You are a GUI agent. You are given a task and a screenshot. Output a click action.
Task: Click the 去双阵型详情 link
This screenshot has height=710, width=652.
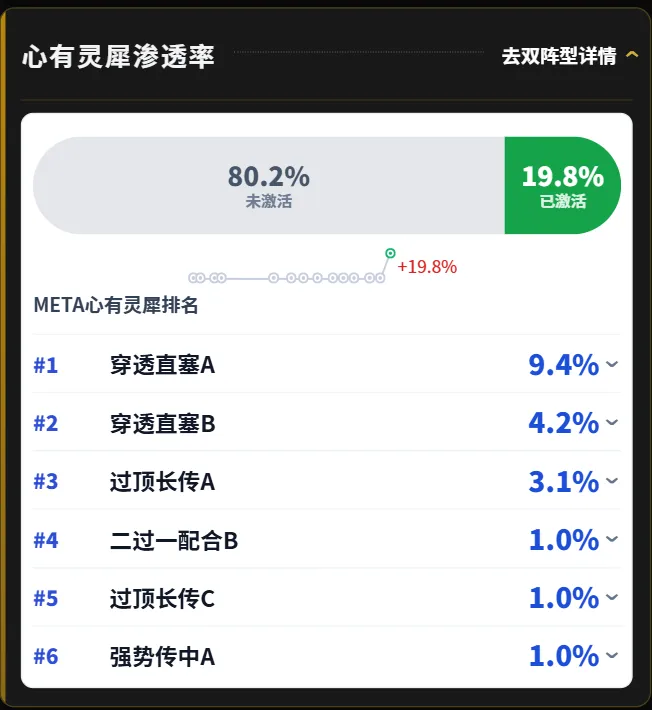pos(559,56)
